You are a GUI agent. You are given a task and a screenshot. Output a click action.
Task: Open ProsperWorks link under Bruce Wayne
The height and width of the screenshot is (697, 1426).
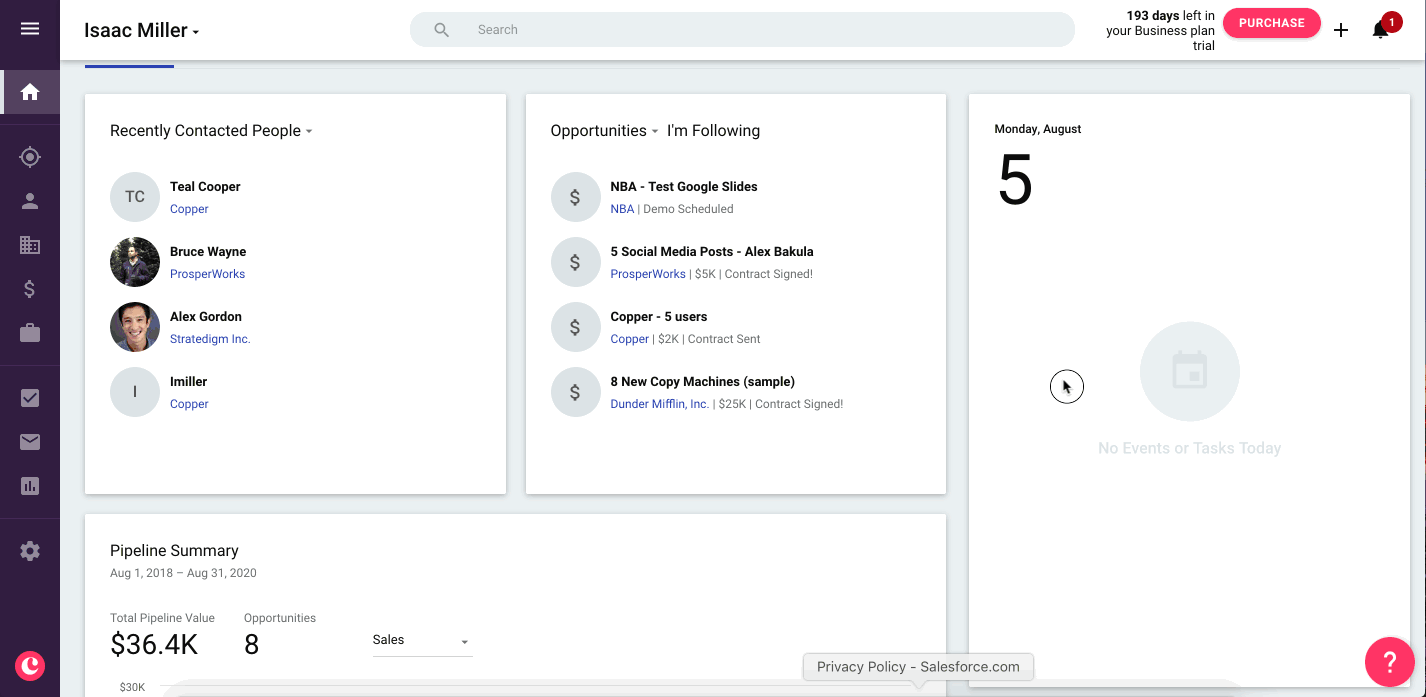[x=207, y=274]
